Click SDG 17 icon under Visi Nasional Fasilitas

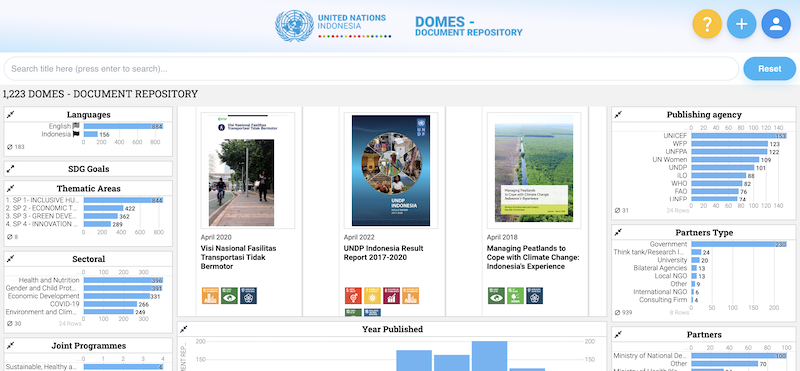pyautogui.click(x=248, y=295)
